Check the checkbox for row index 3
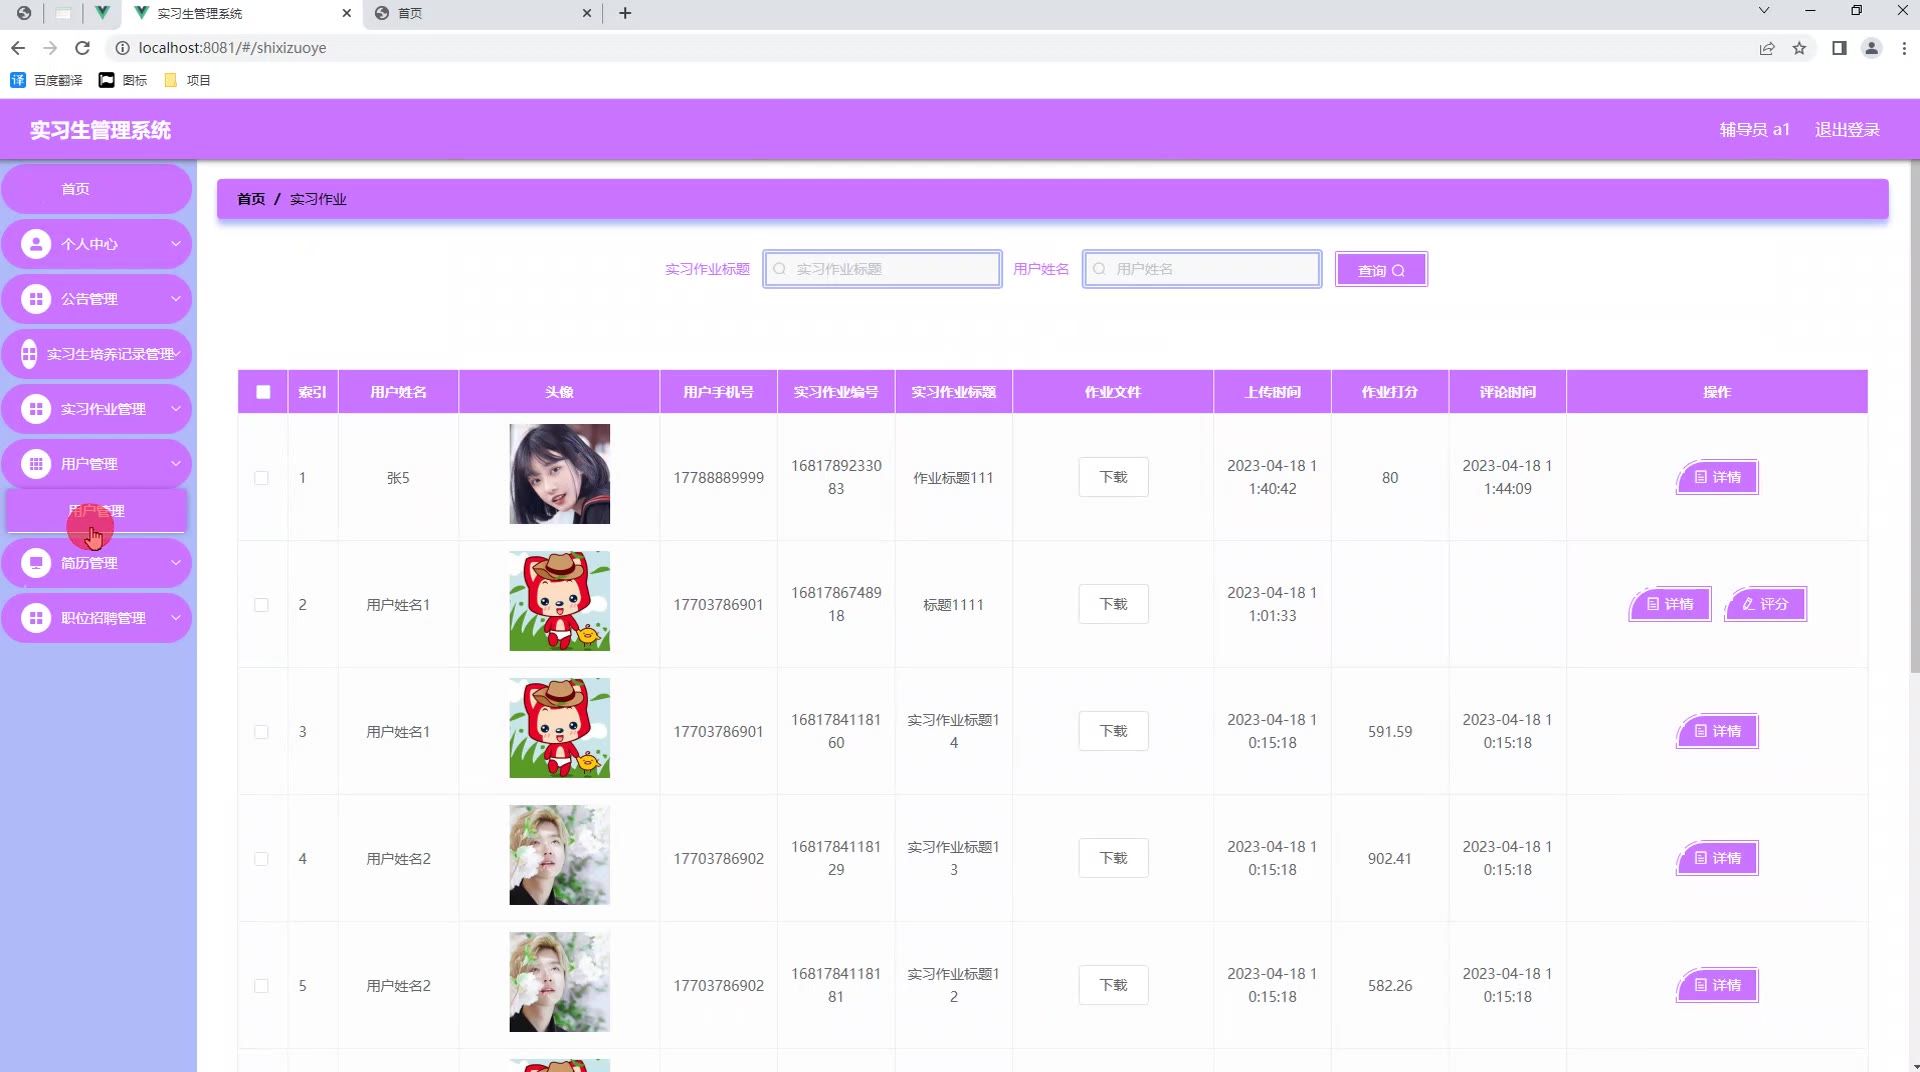The image size is (1920, 1072). 261,732
